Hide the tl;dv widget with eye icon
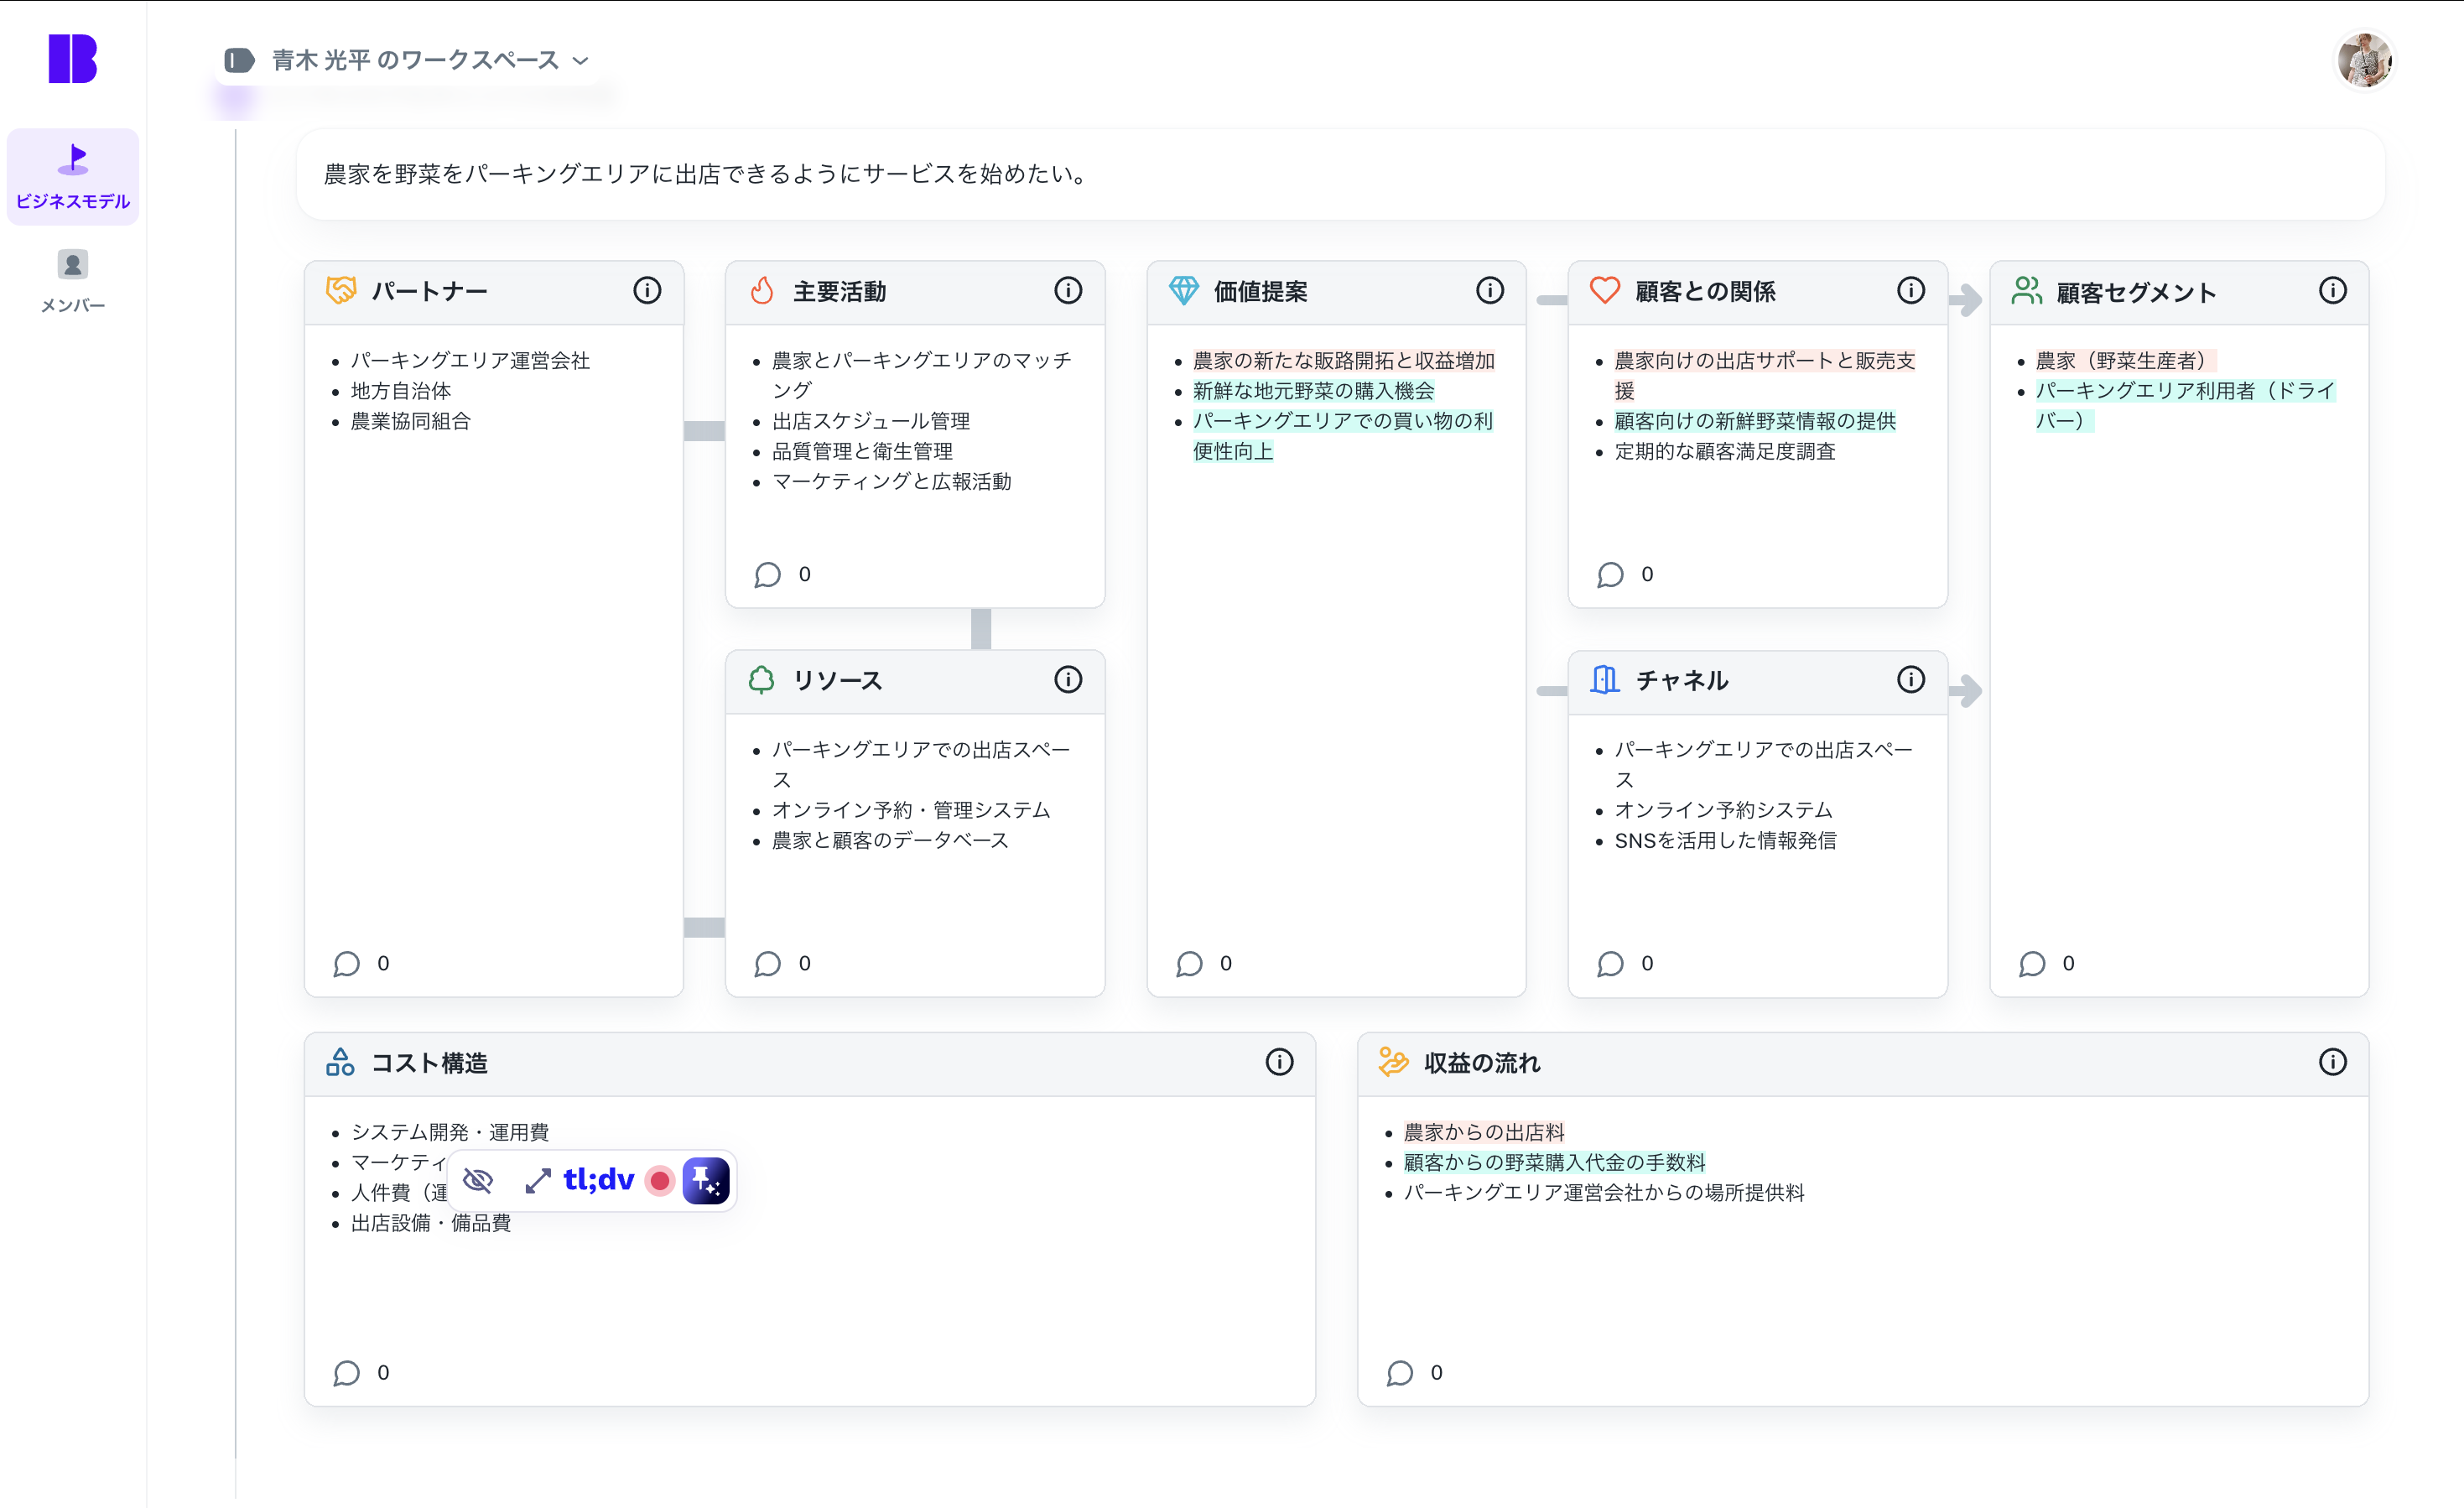Screen dimensions: 2464x1508 coord(478,1181)
